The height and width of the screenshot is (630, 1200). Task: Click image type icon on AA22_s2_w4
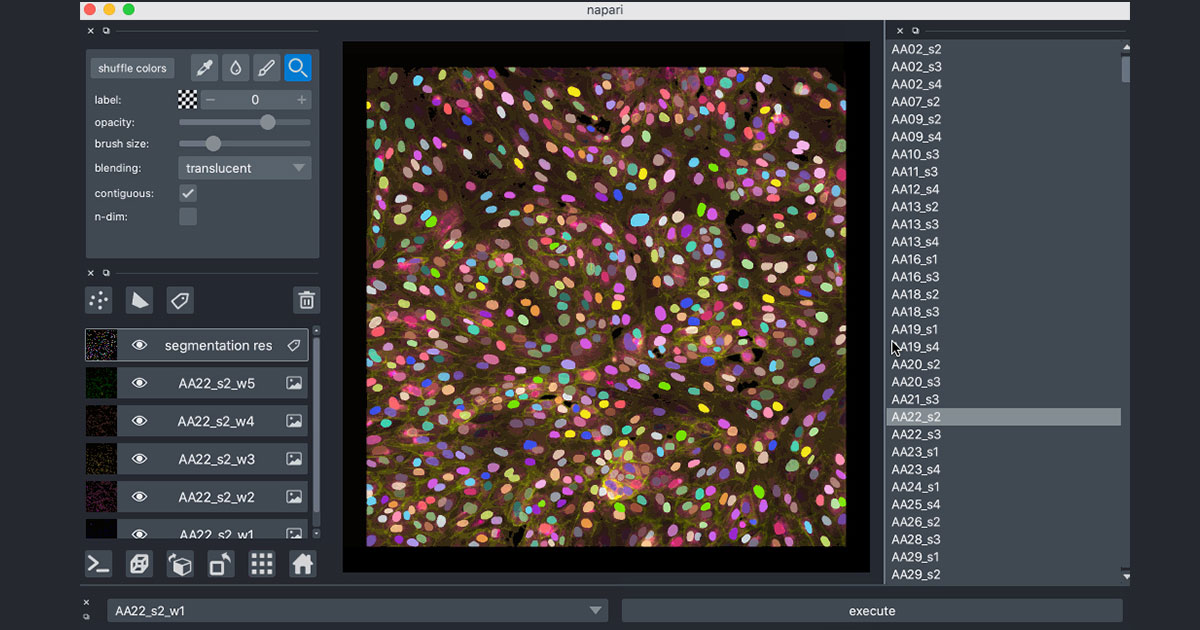click(294, 421)
